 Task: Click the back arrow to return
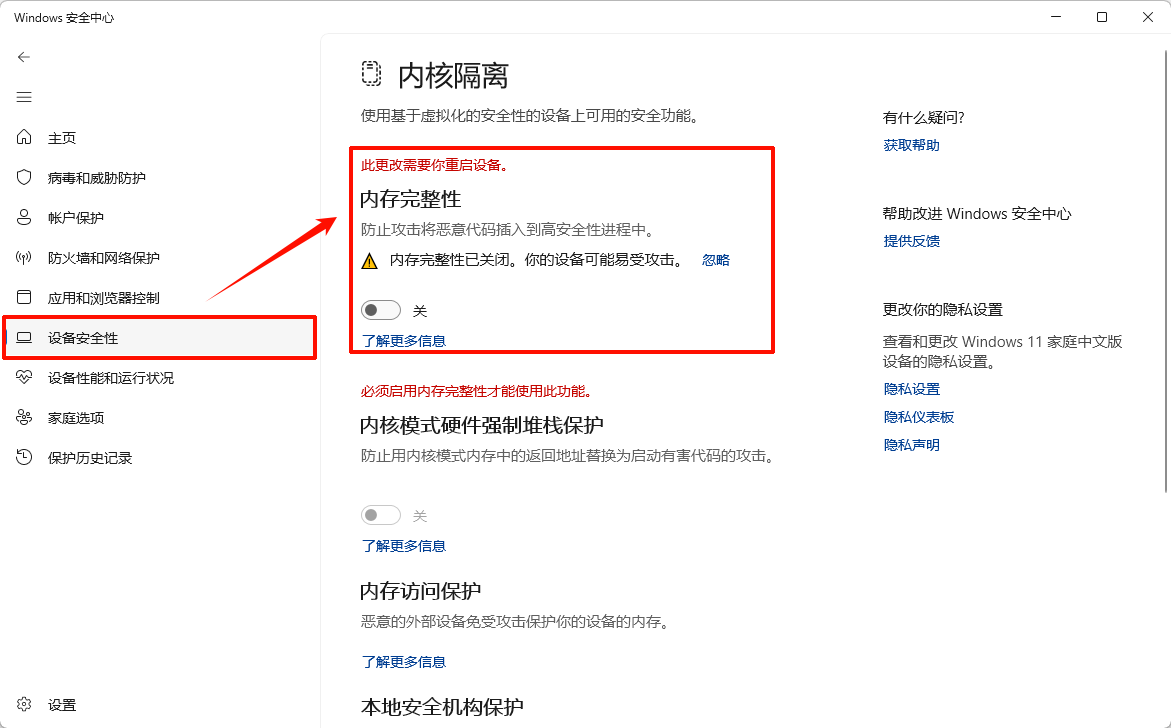23,57
